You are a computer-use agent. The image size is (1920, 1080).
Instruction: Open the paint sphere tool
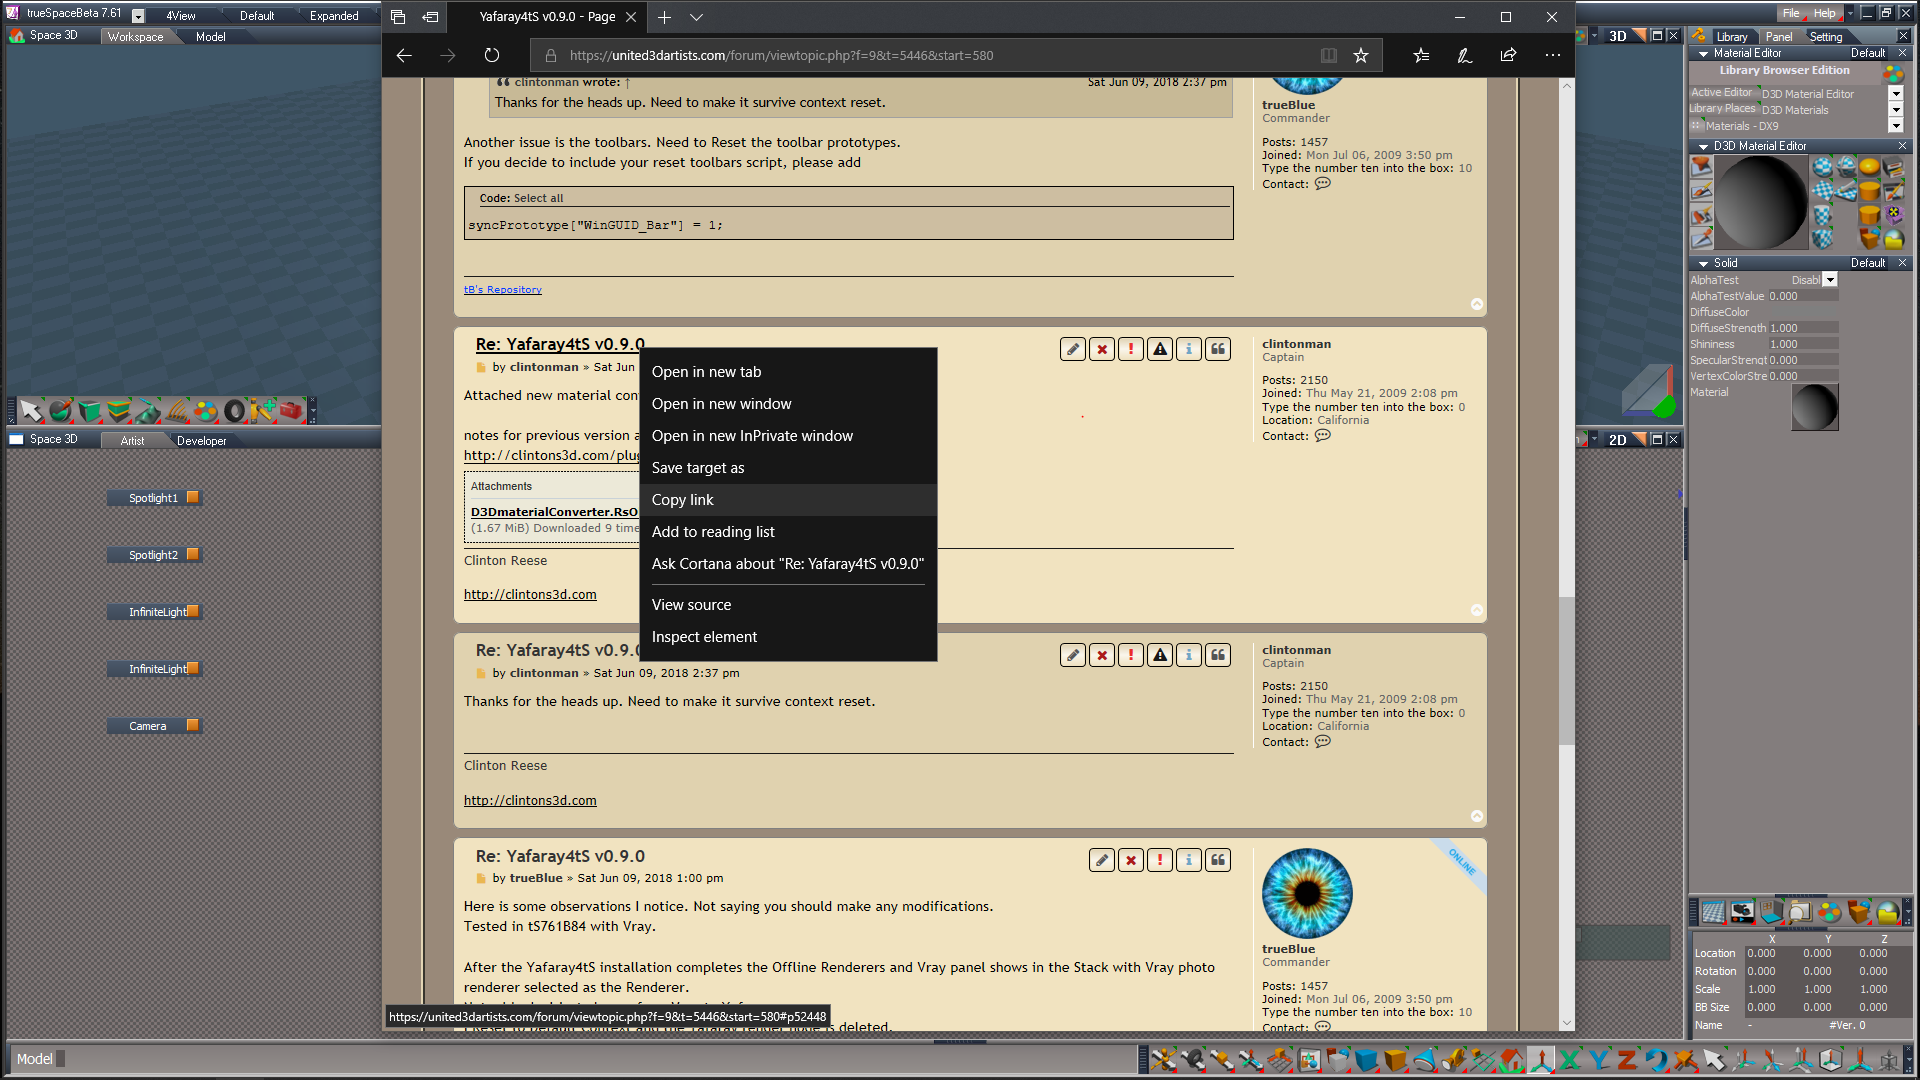60,410
